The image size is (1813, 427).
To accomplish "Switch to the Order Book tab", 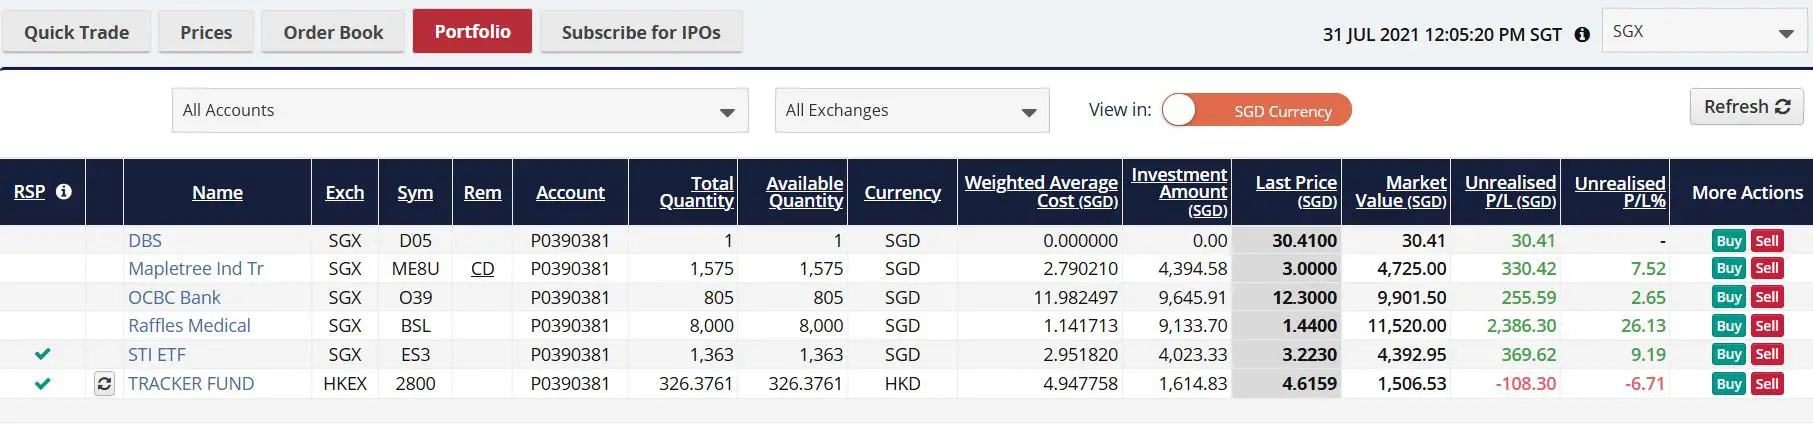I will coord(333,32).
